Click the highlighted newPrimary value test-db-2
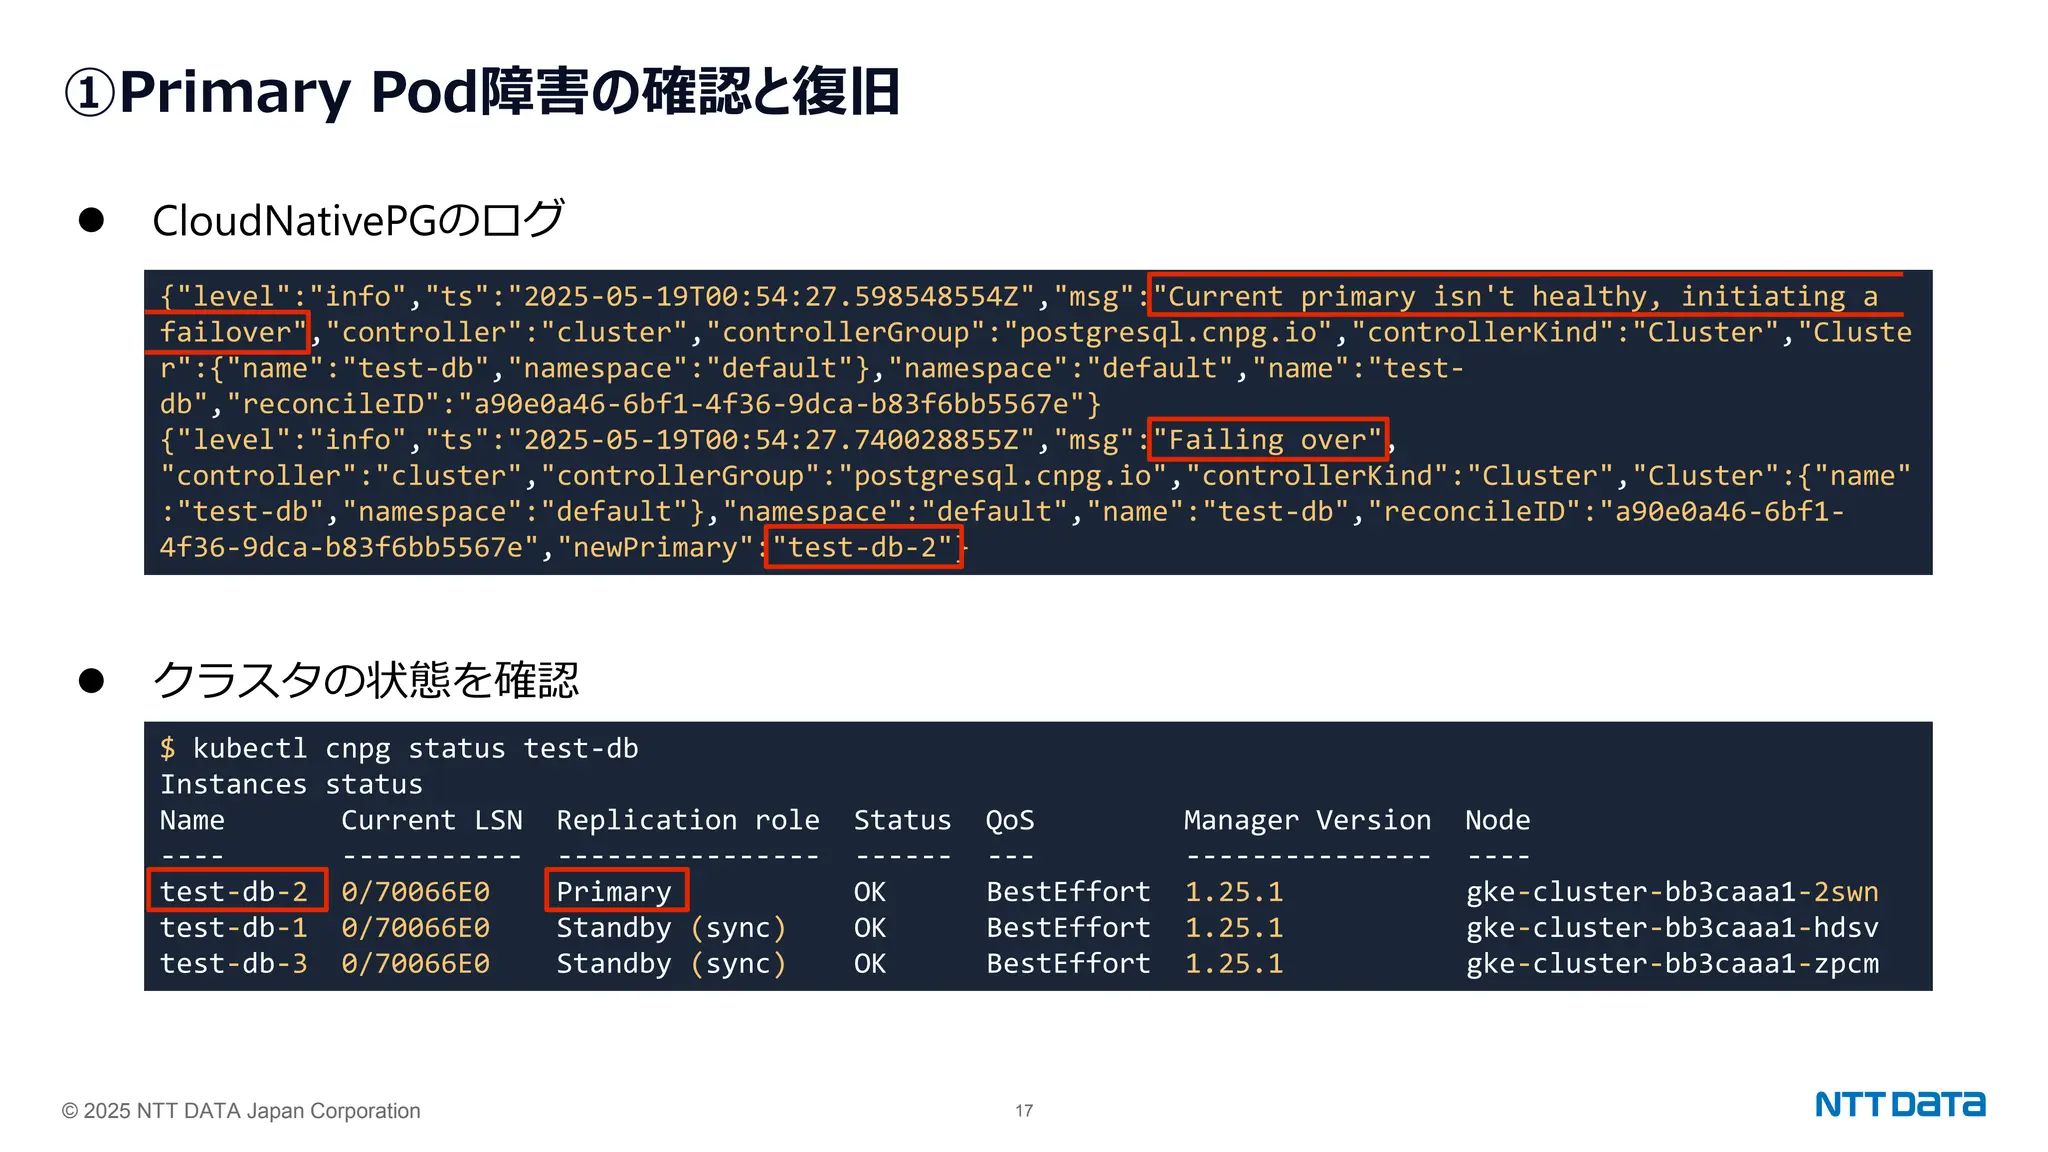This screenshot has width=2048, height=1152. pos(862,547)
